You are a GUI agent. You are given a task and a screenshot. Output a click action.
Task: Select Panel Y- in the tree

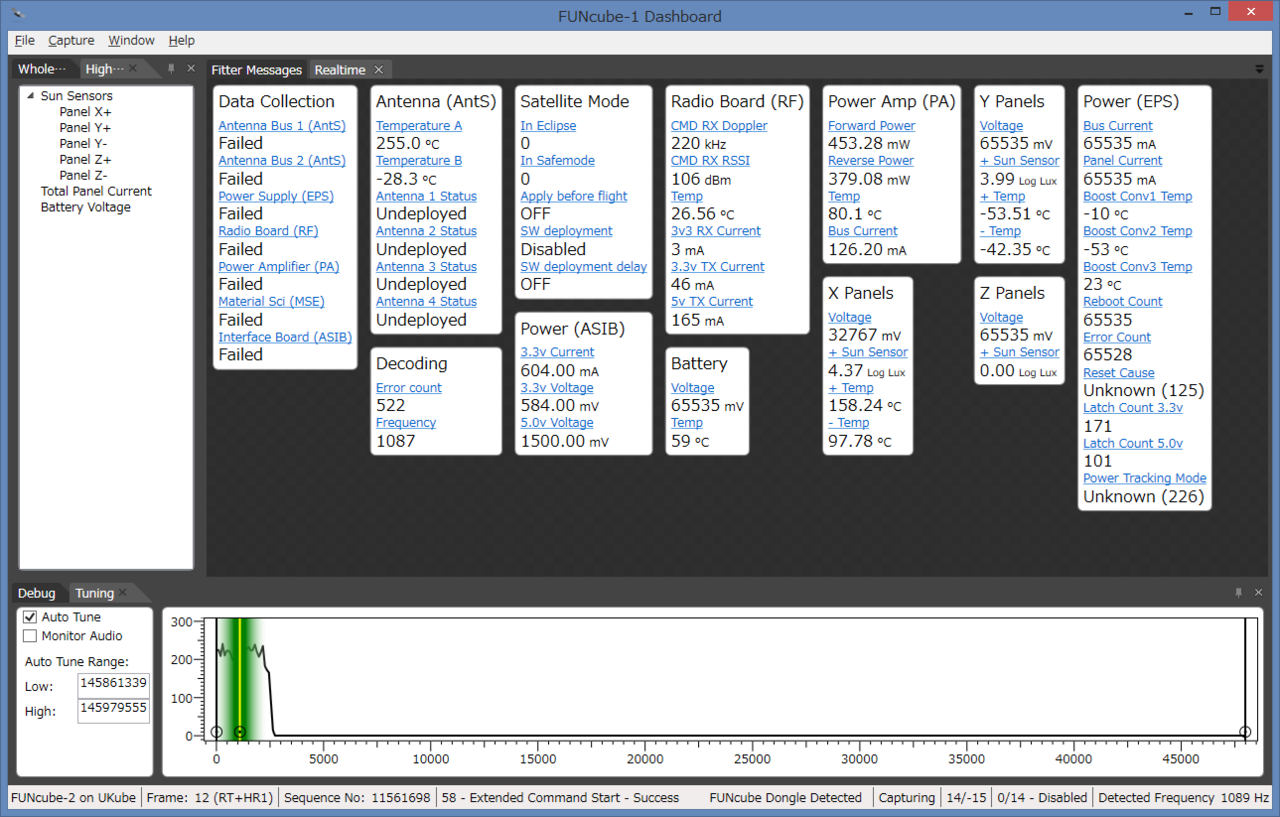click(x=83, y=144)
